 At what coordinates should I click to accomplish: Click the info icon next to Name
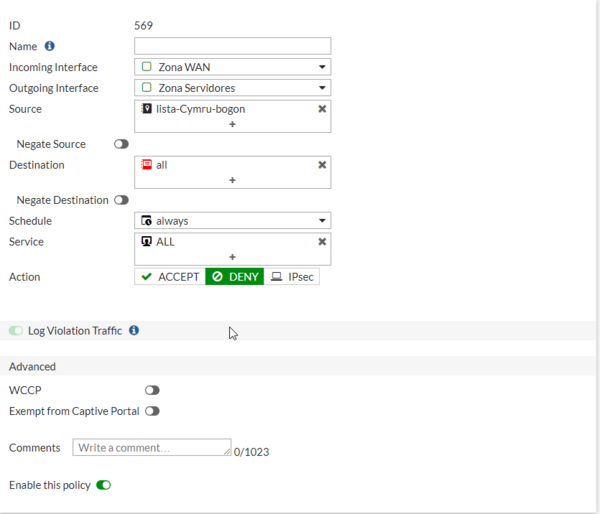tap(50, 46)
